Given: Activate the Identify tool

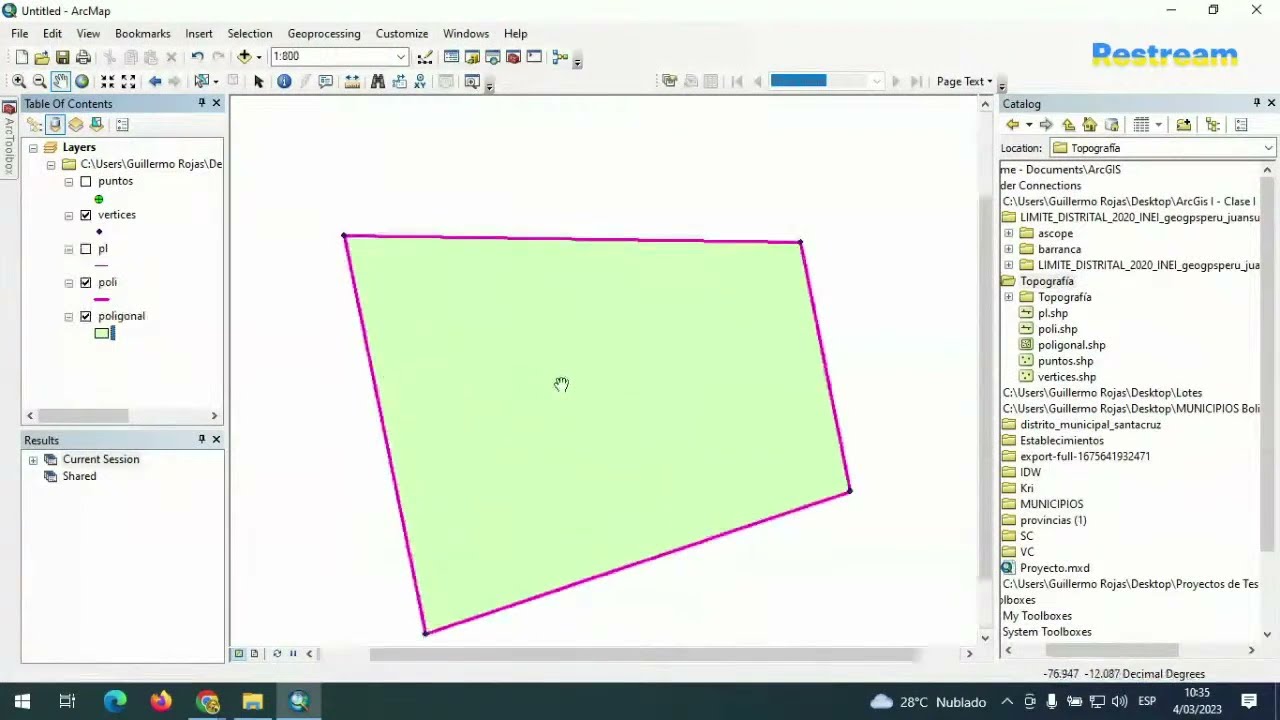Looking at the screenshot, I should pyautogui.click(x=284, y=81).
